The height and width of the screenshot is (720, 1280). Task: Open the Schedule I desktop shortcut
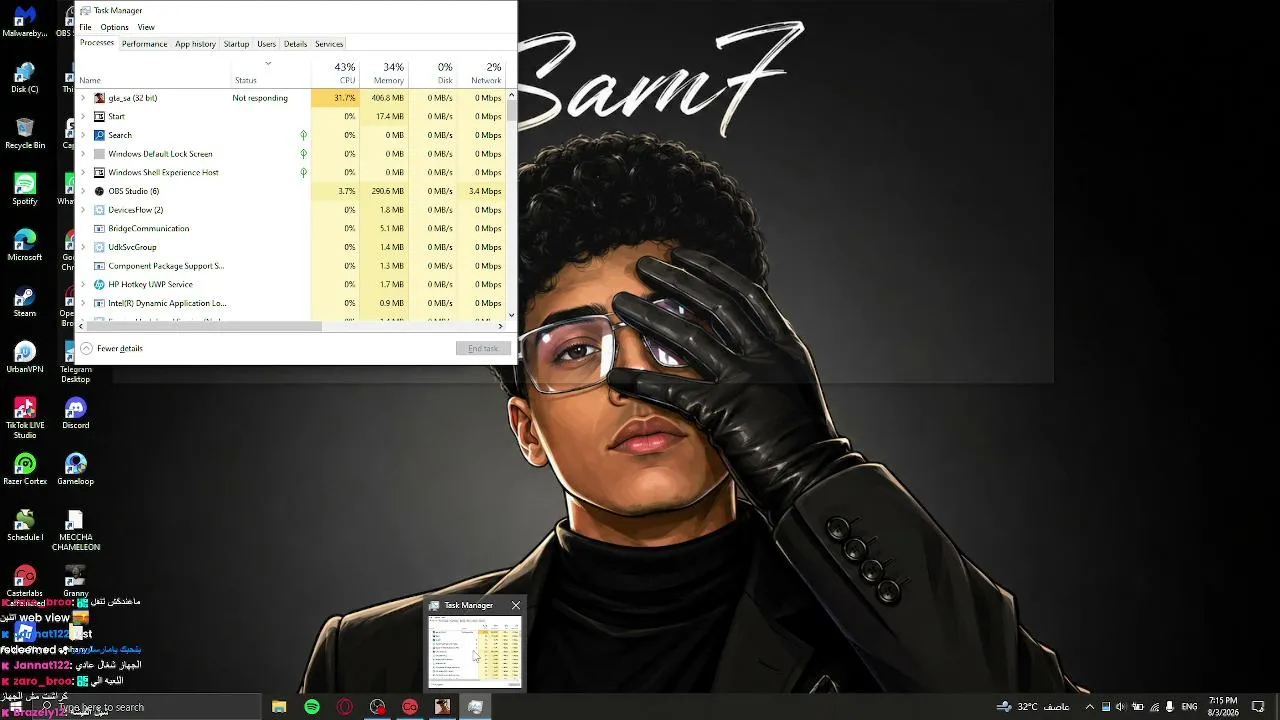(24, 525)
